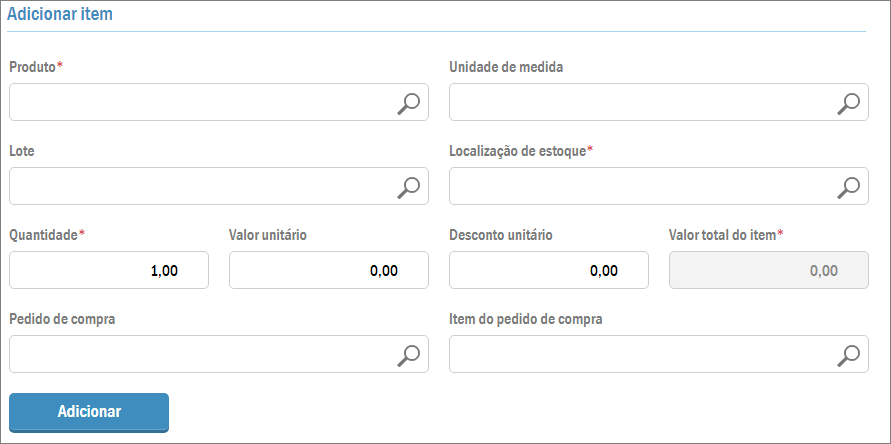The image size is (891, 444).
Task: Click inside the Item do pedido de compra text box
Action: coord(640,355)
